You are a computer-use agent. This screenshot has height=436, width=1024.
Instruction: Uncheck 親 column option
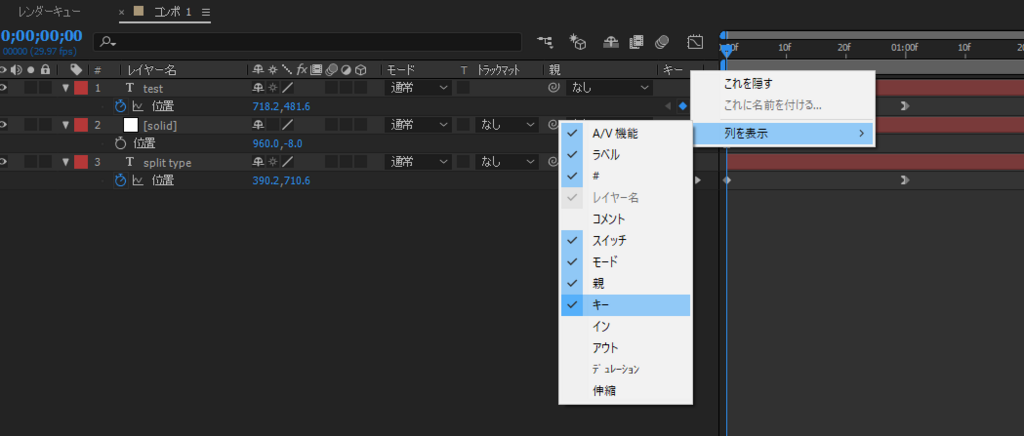[x=625, y=283]
